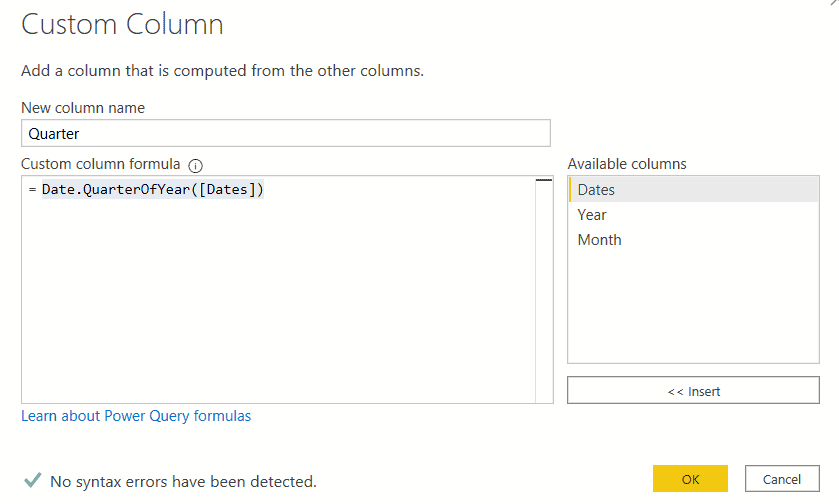The width and height of the screenshot is (839, 504).
Task: Click the formula editor scrollbar marker
Action: 544,180
